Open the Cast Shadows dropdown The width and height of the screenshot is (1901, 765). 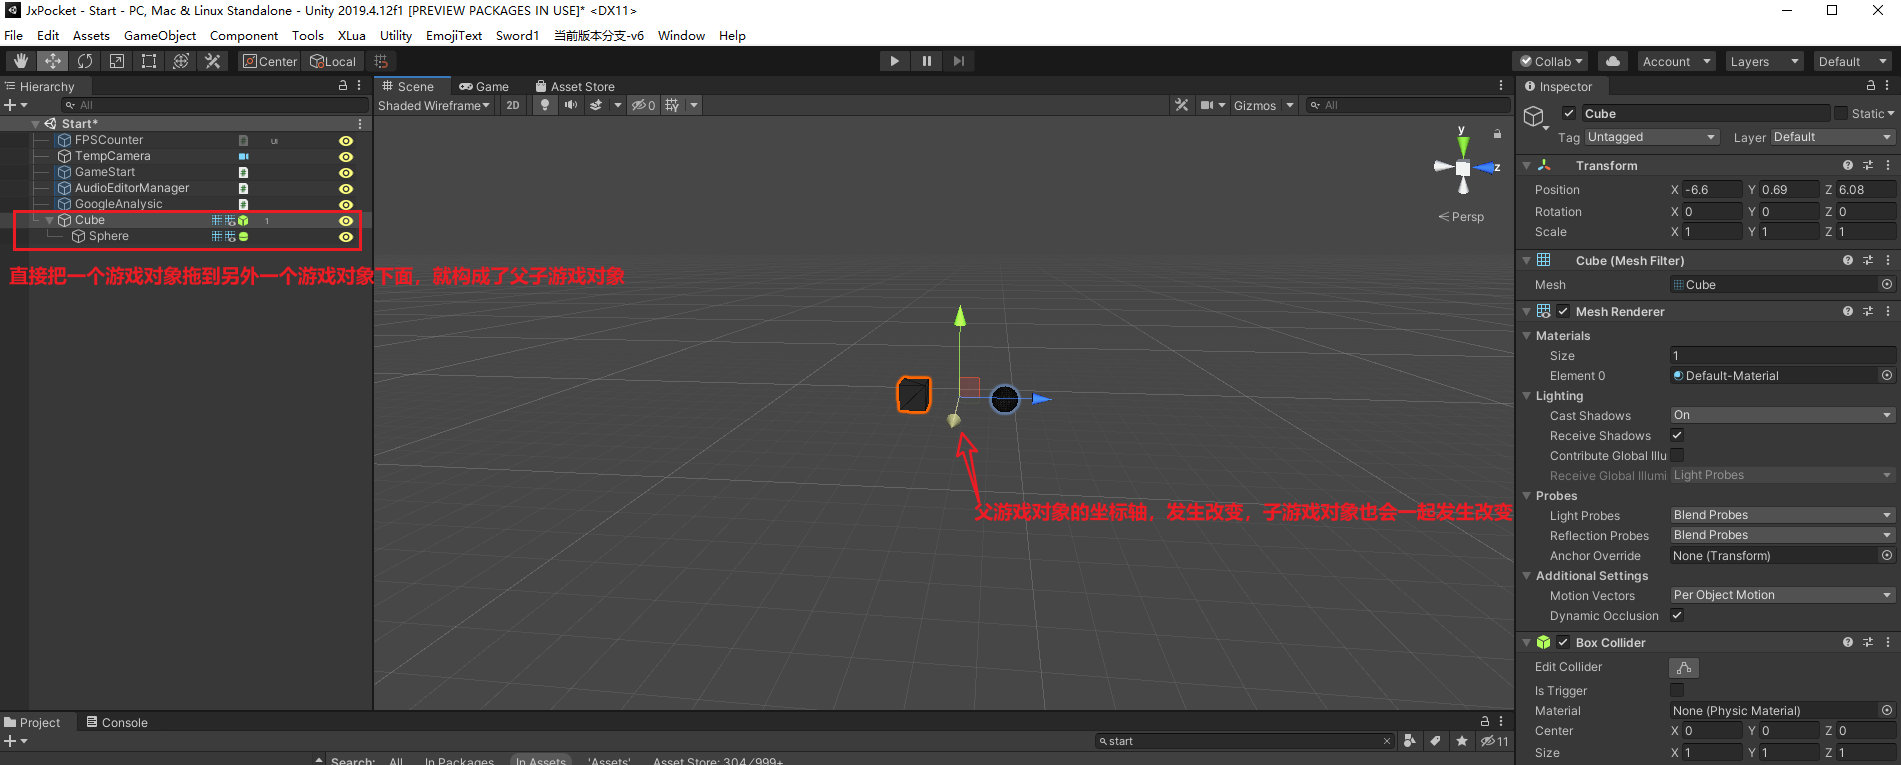pyautogui.click(x=1782, y=415)
